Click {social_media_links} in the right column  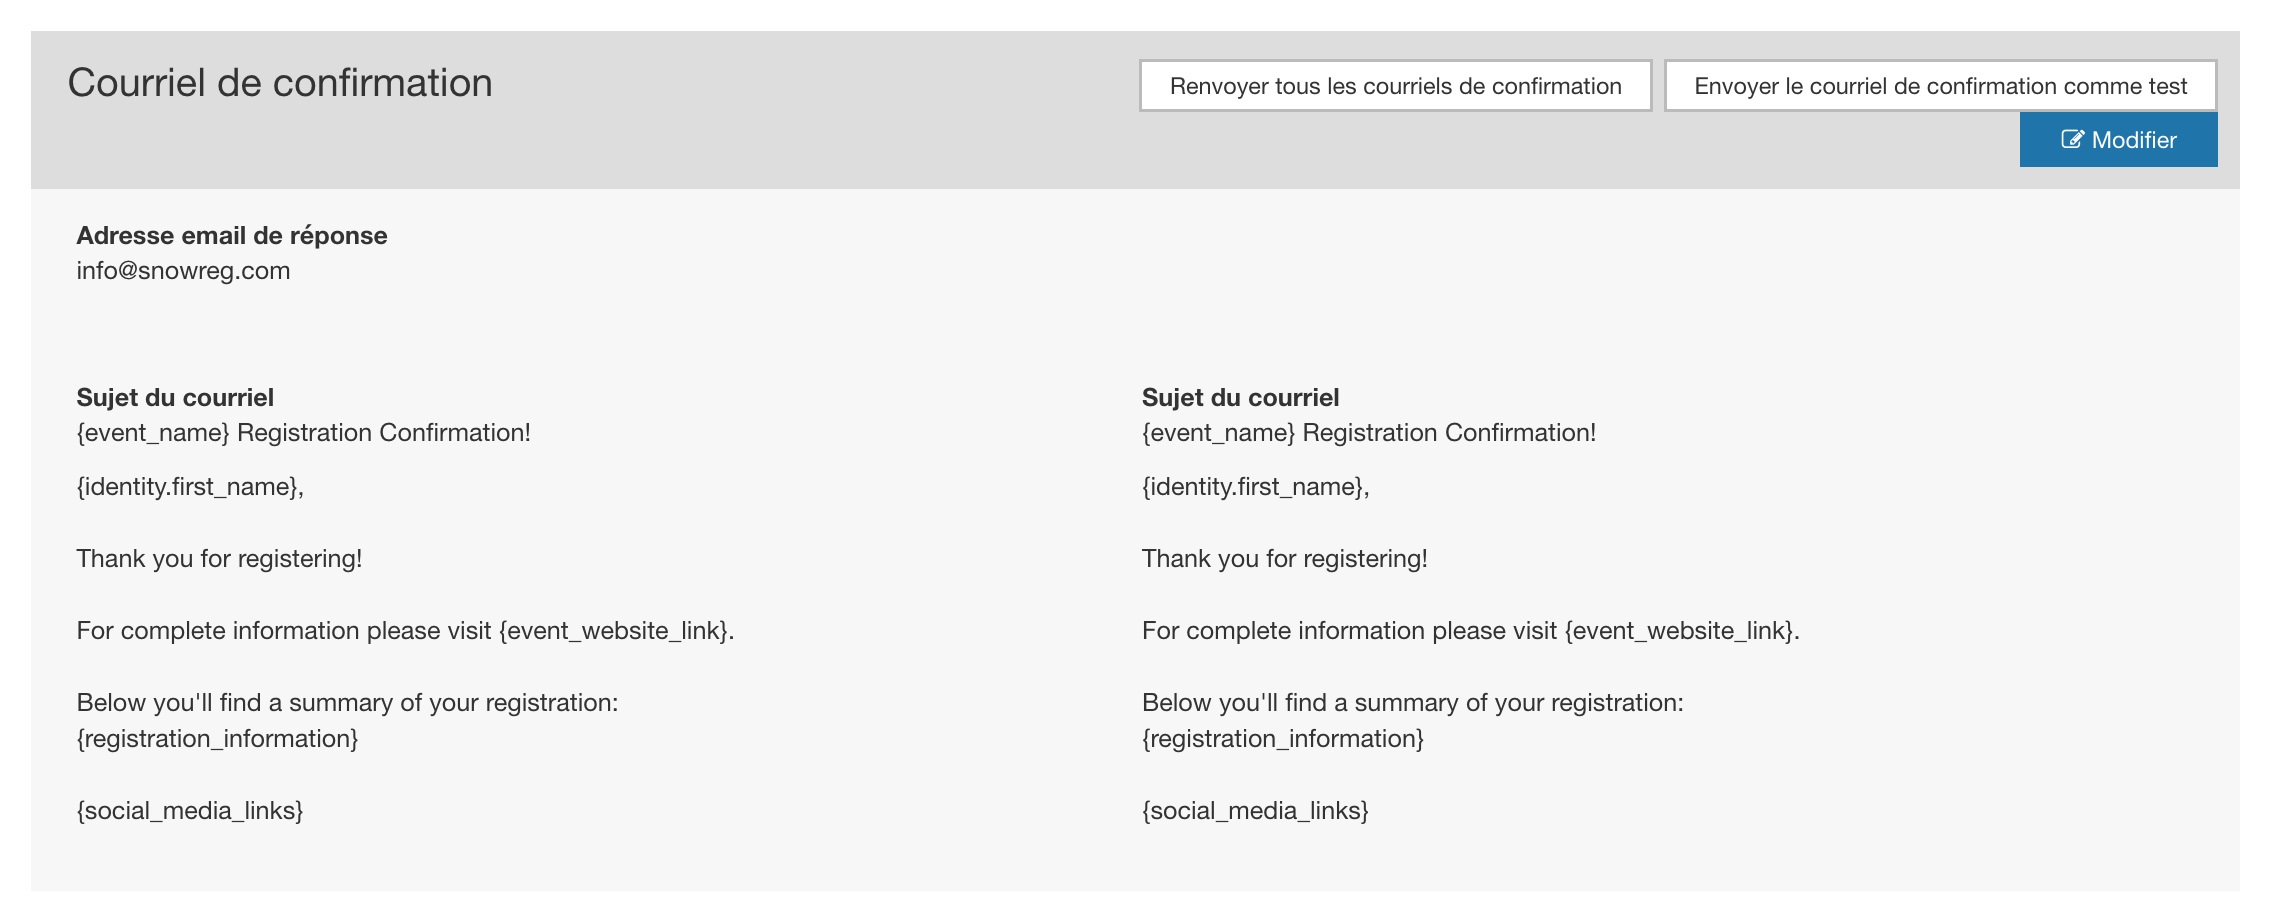1255,811
